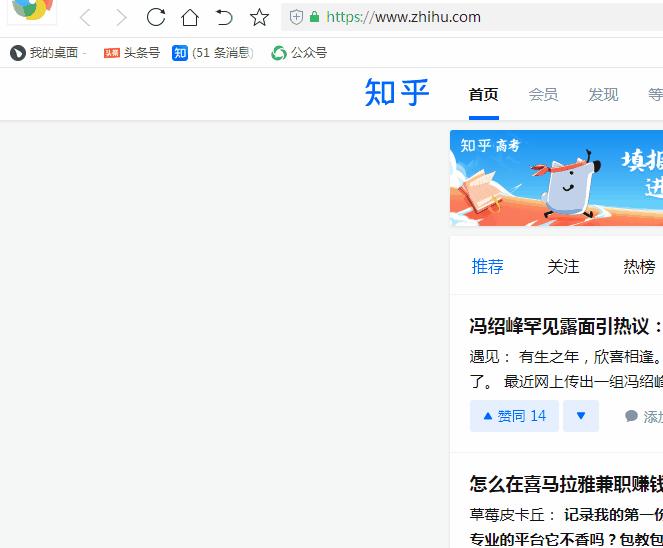Click the green padlock icon

(314, 17)
